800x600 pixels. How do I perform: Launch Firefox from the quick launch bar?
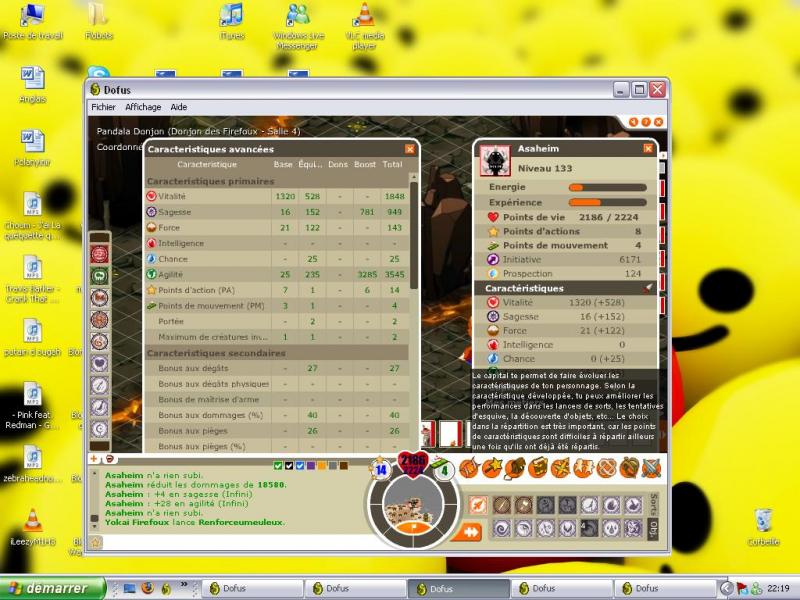tap(147, 588)
